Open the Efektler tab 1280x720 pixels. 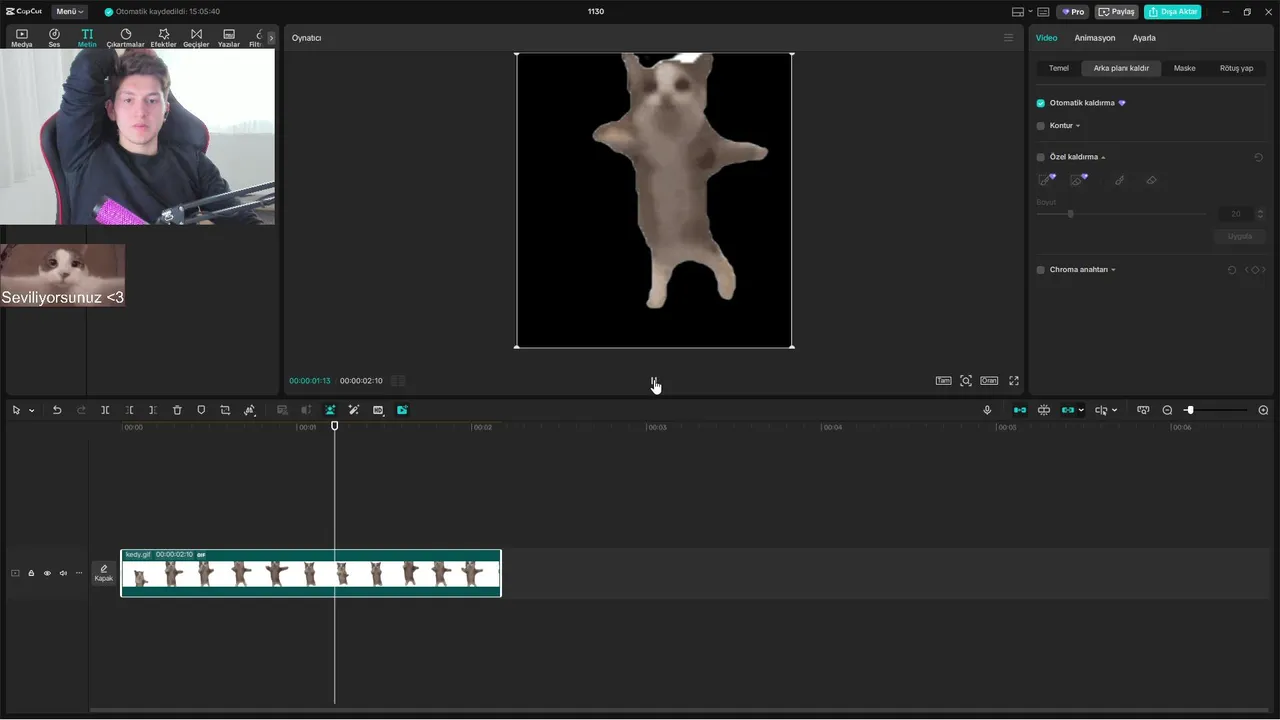coord(163,38)
